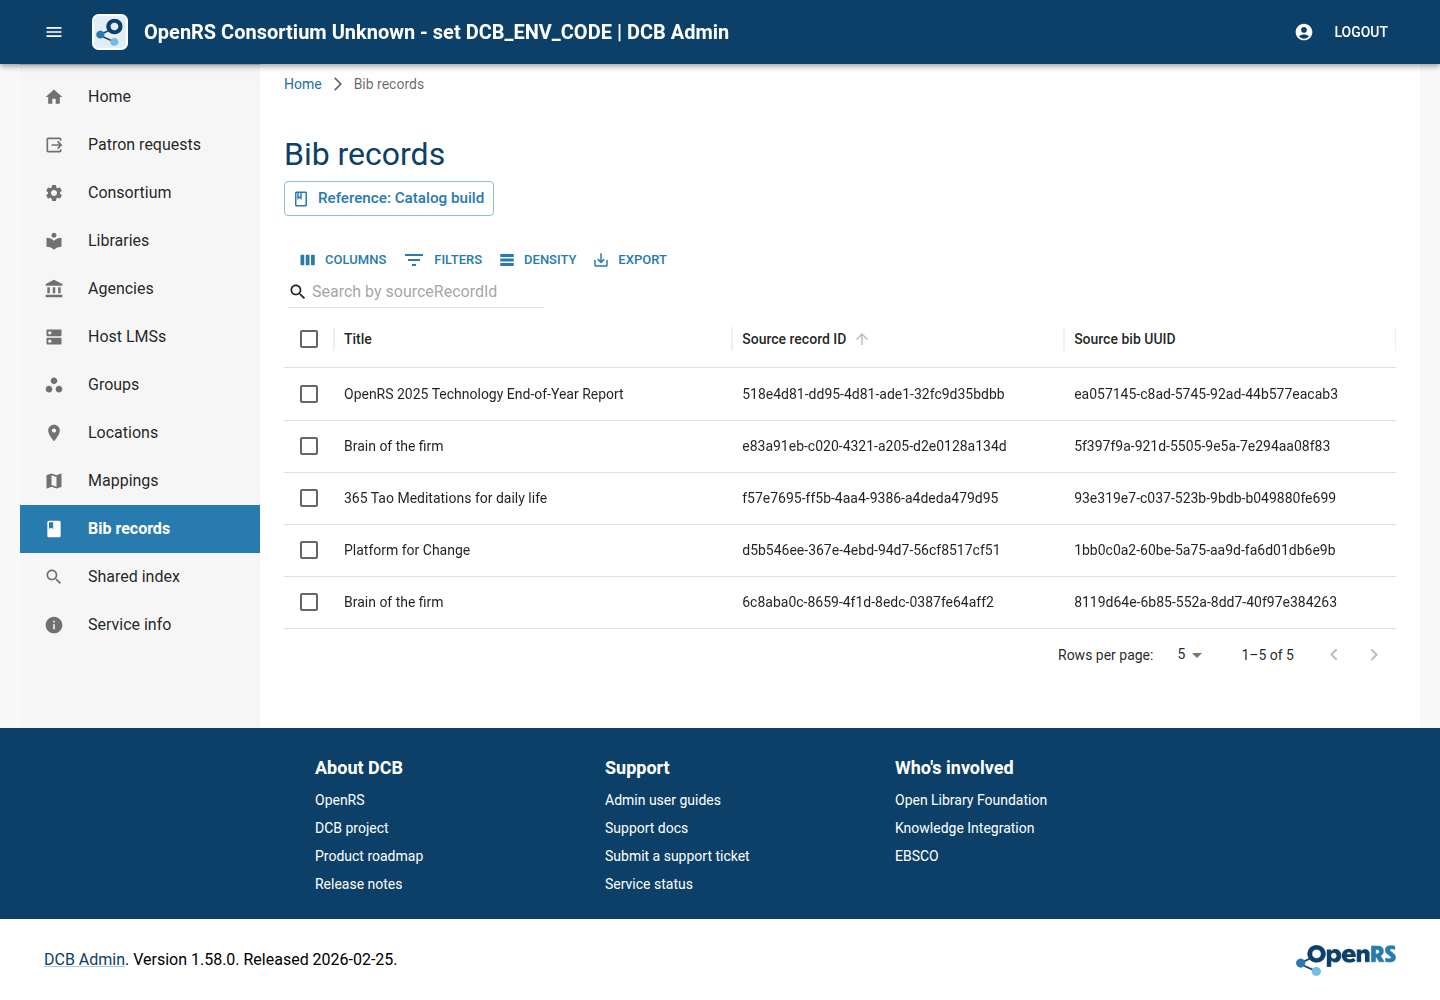Open the Density menu

click(x=538, y=260)
